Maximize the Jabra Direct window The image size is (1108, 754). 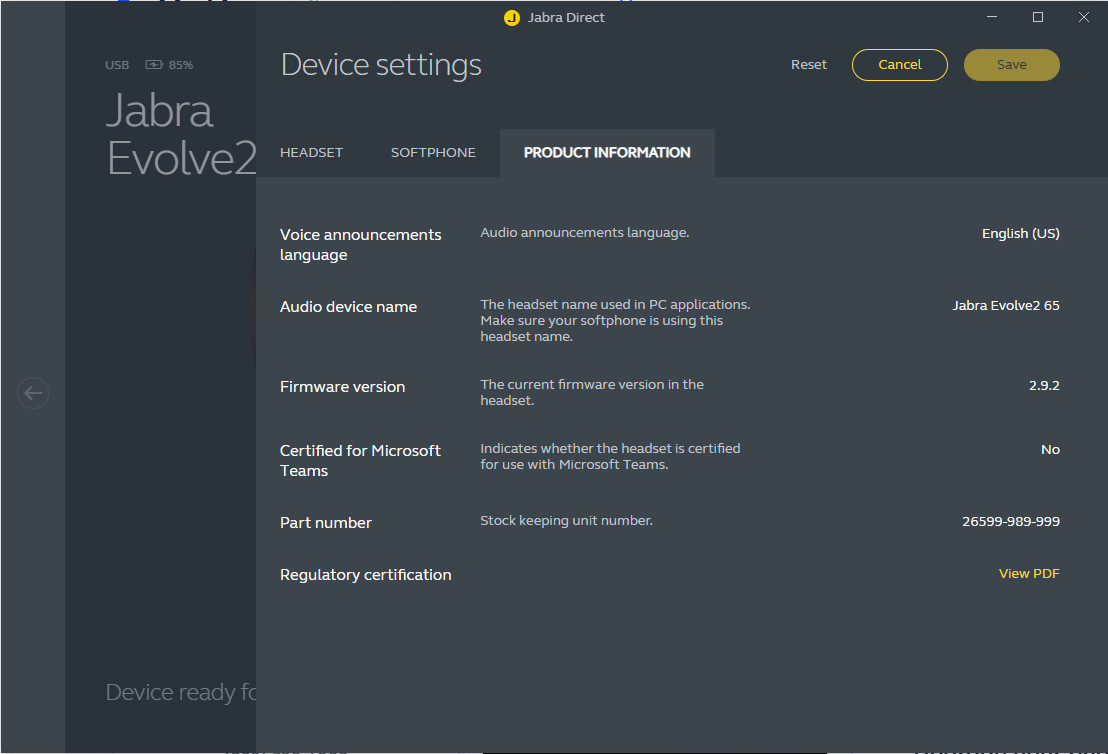(x=1037, y=17)
